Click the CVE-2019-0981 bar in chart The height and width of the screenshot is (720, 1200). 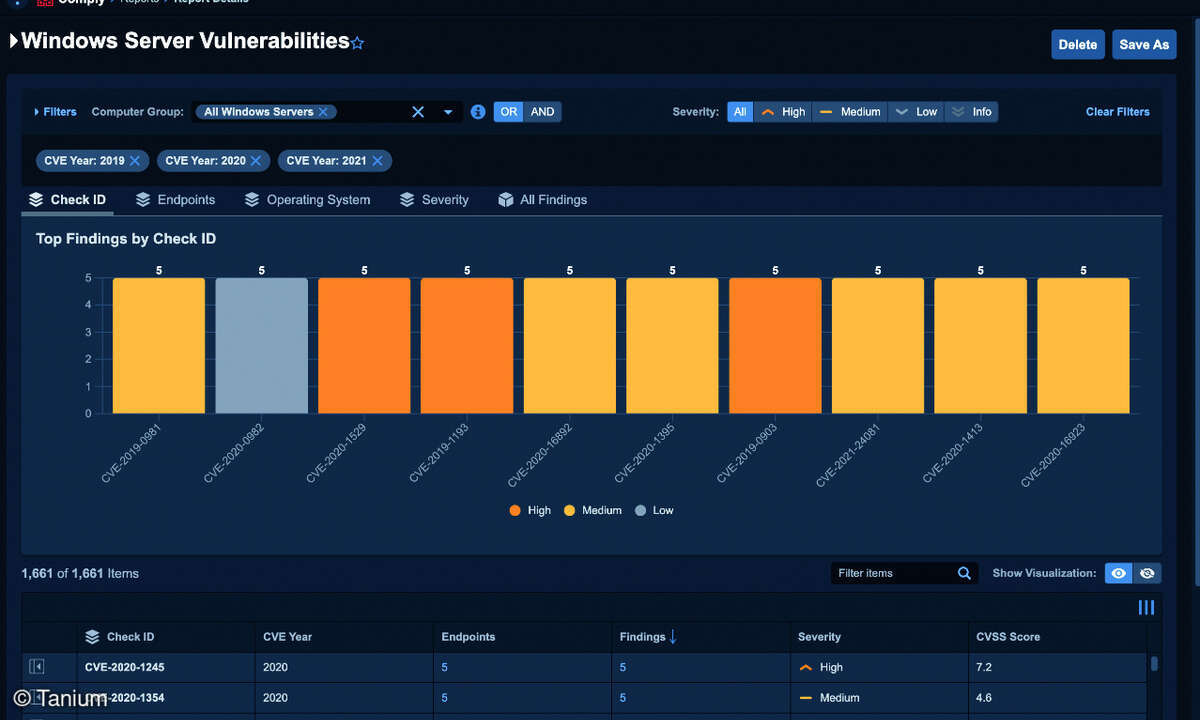(159, 346)
